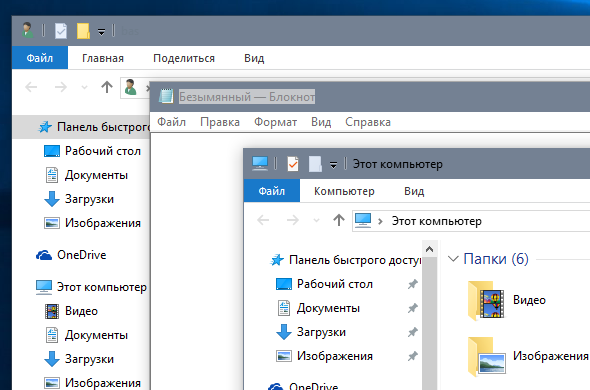Open Вид tab in Этот компьютер window

(414, 191)
